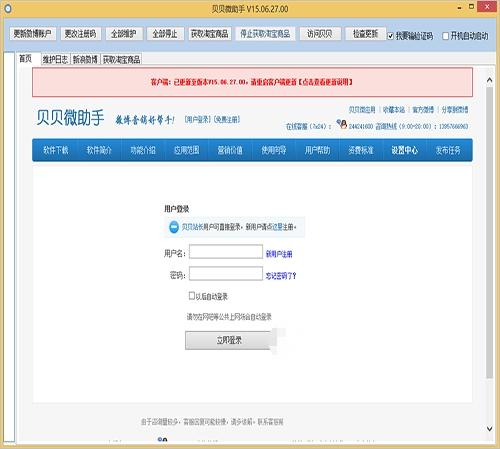
Task: Click the 贝贝微应用 top link
Action: (x=362, y=110)
